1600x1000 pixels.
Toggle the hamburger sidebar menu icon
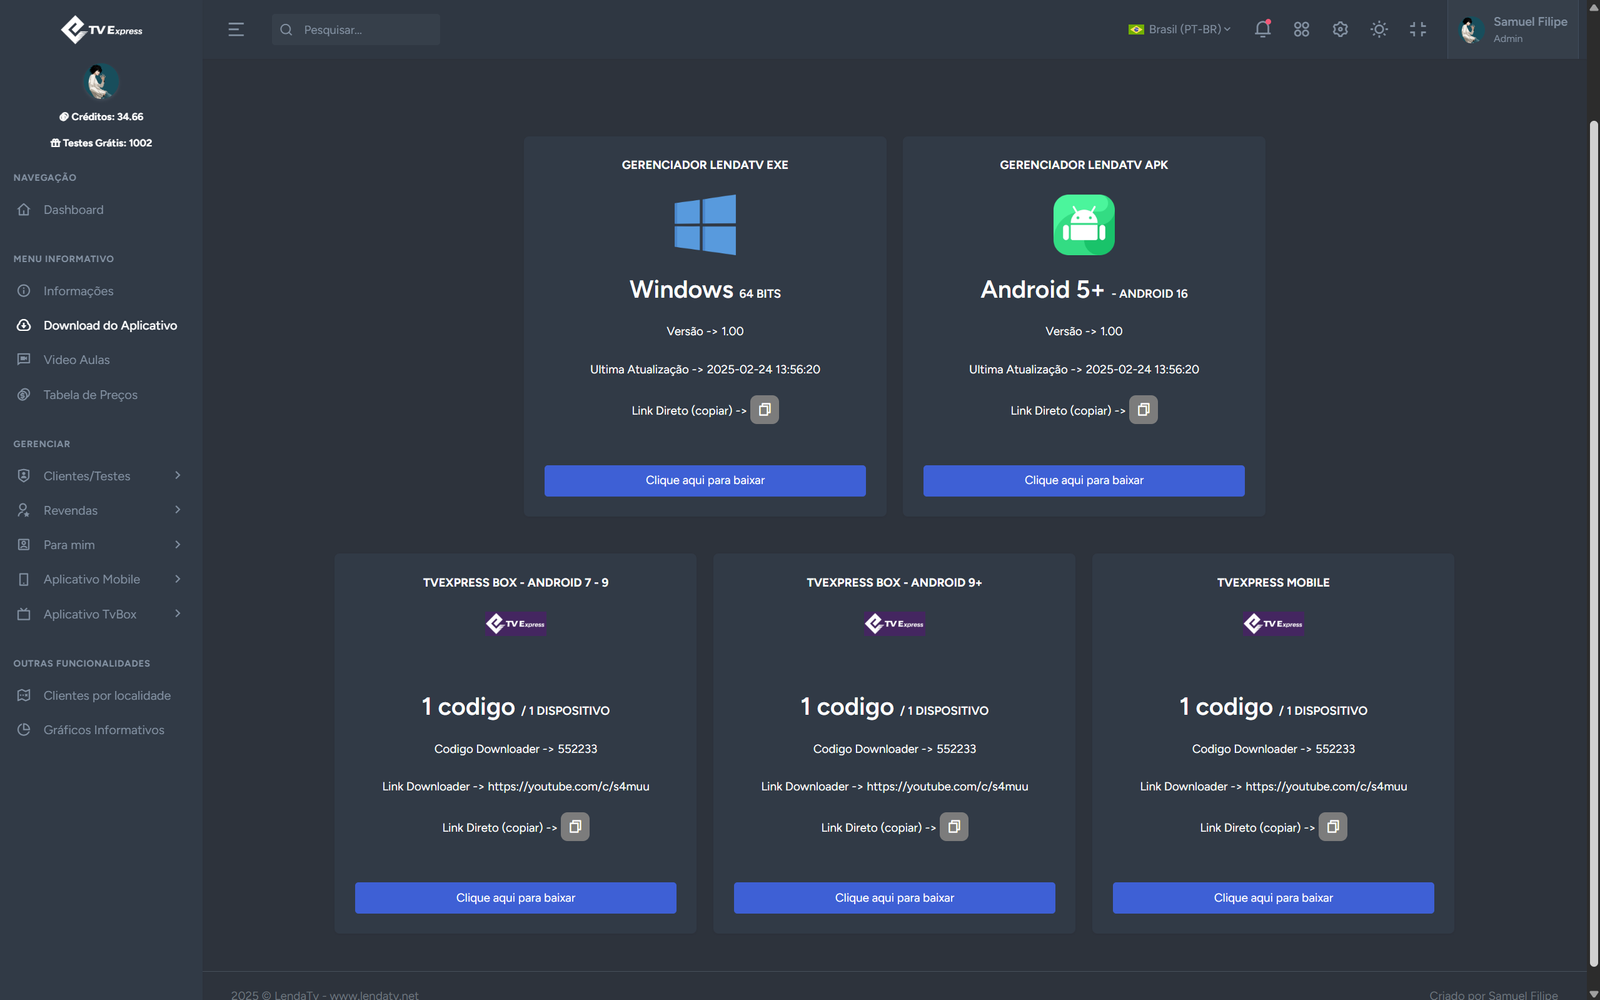(x=236, y=30)
